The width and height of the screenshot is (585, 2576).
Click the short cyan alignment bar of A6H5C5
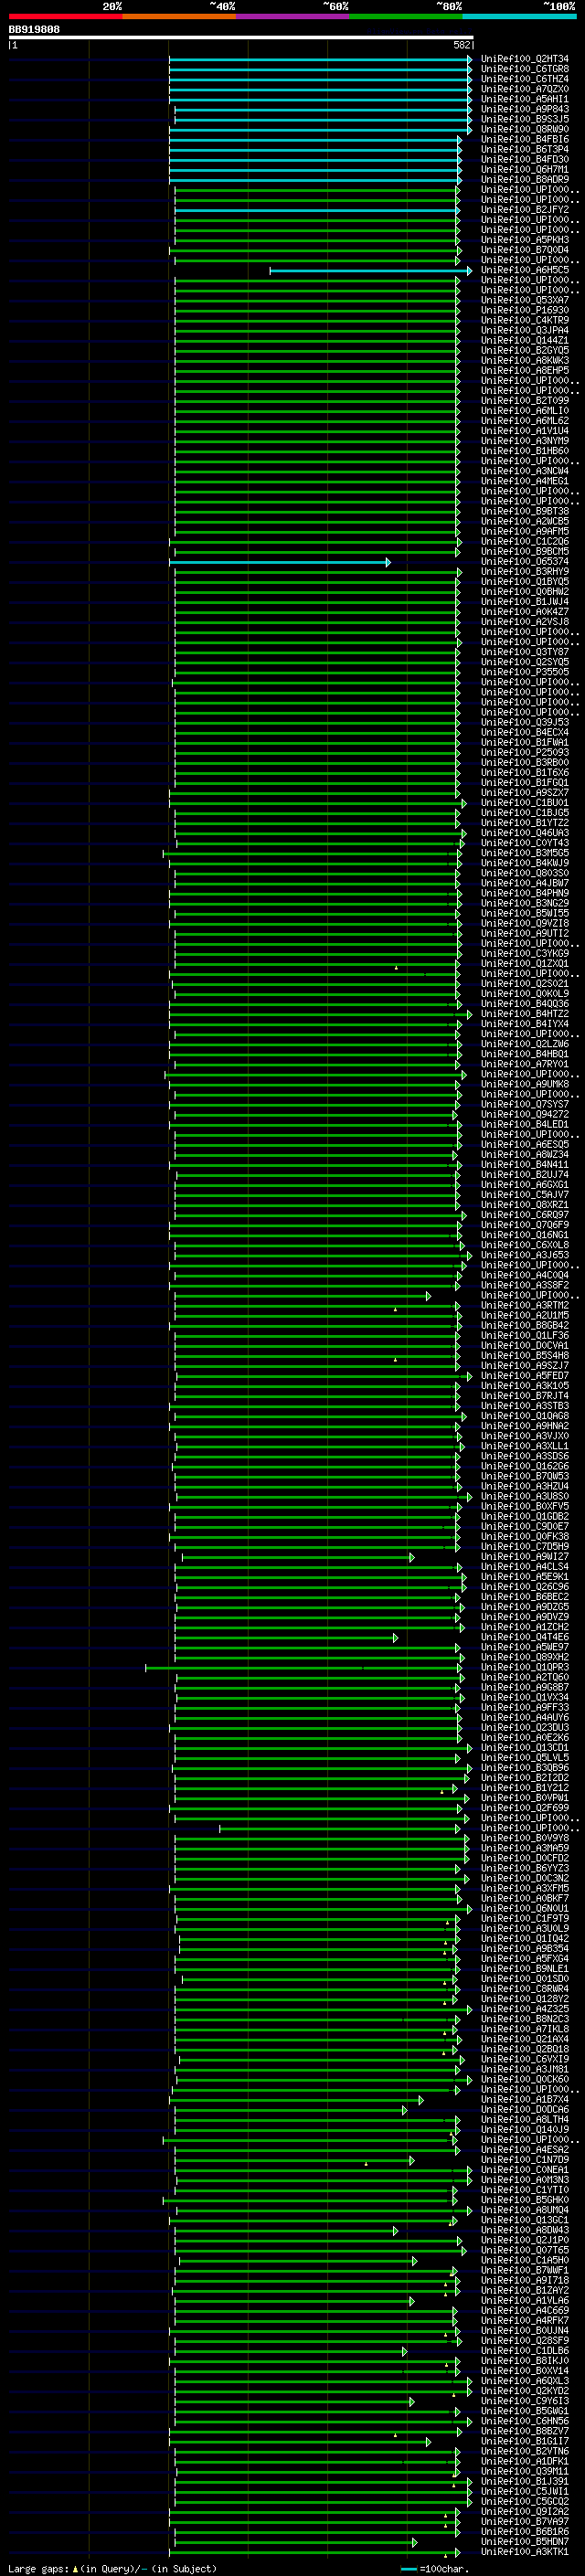(x=371, y=271)
